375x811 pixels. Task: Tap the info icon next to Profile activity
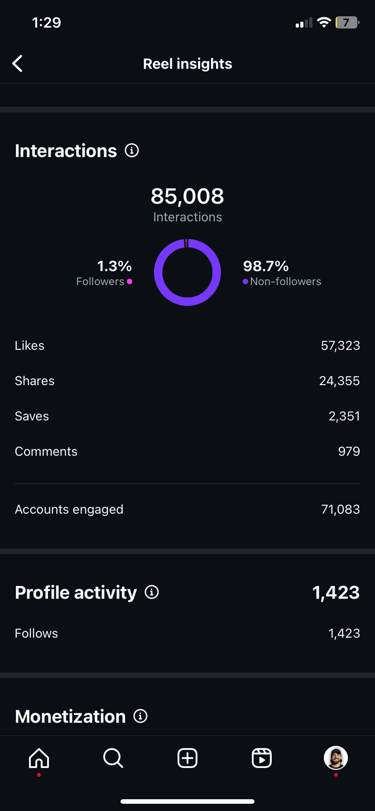click(152, 592)
